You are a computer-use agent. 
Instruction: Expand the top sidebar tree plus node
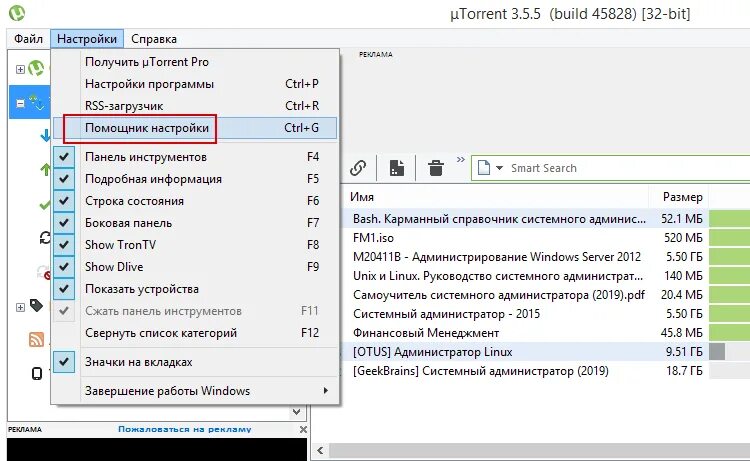coord(20,69)
